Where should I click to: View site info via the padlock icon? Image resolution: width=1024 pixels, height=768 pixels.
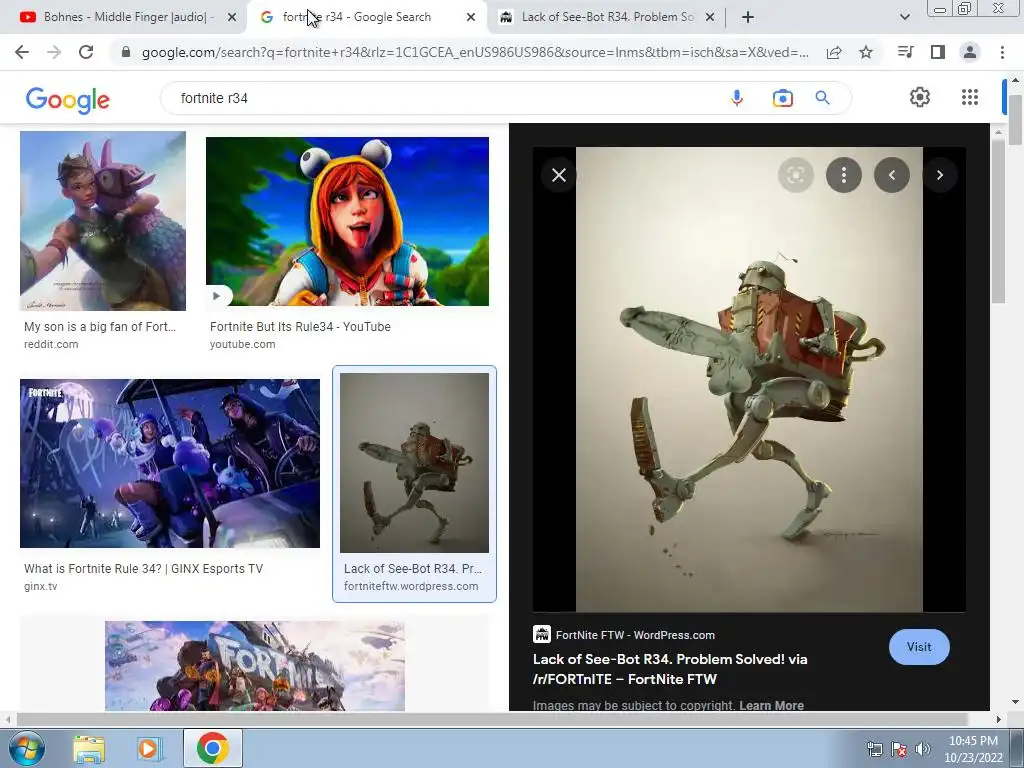pos(126,52)
